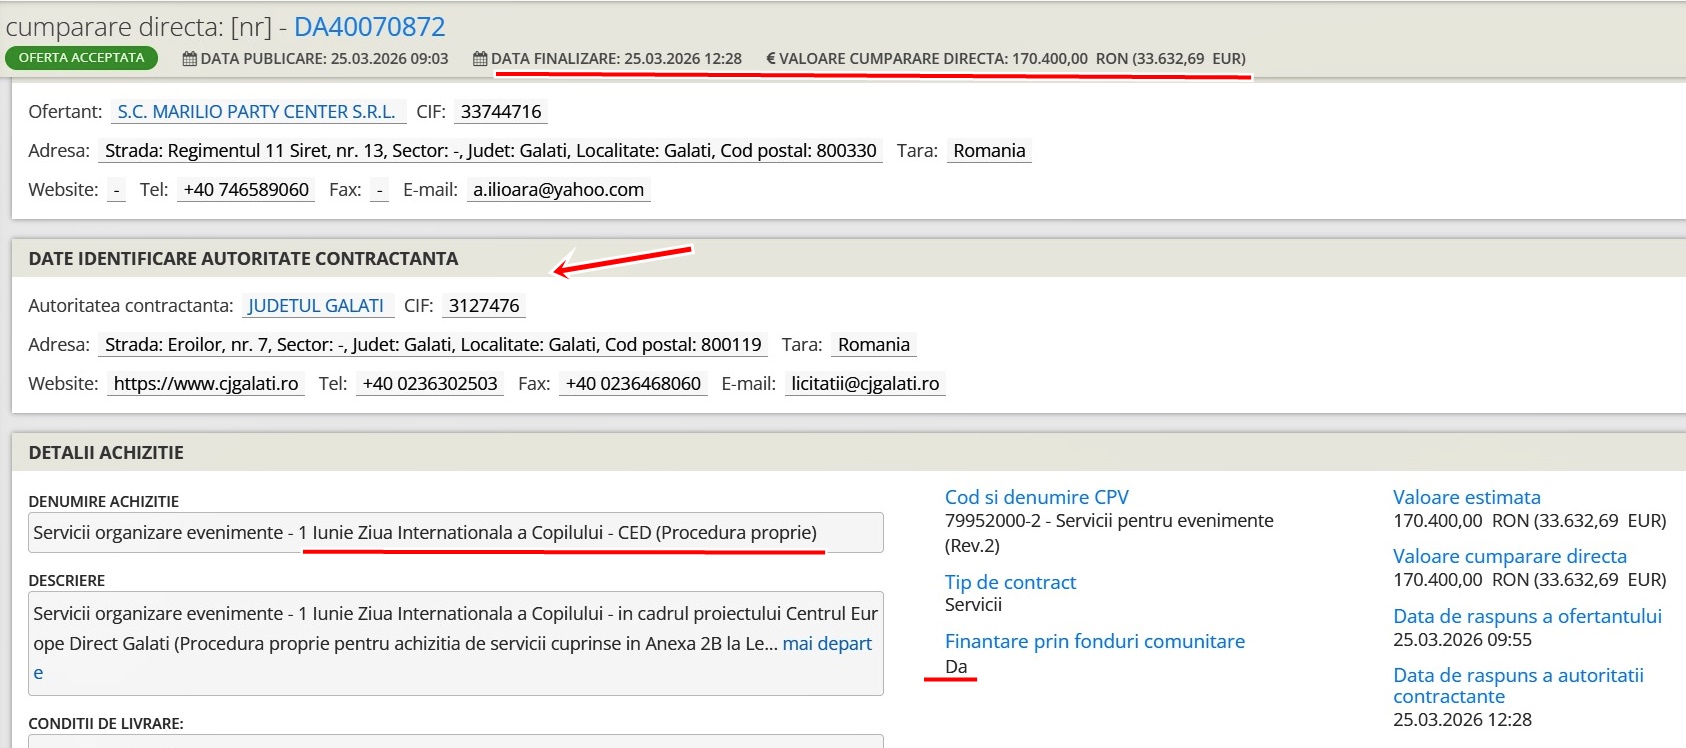Click the Valoare estimata label

coord(1467,497)
